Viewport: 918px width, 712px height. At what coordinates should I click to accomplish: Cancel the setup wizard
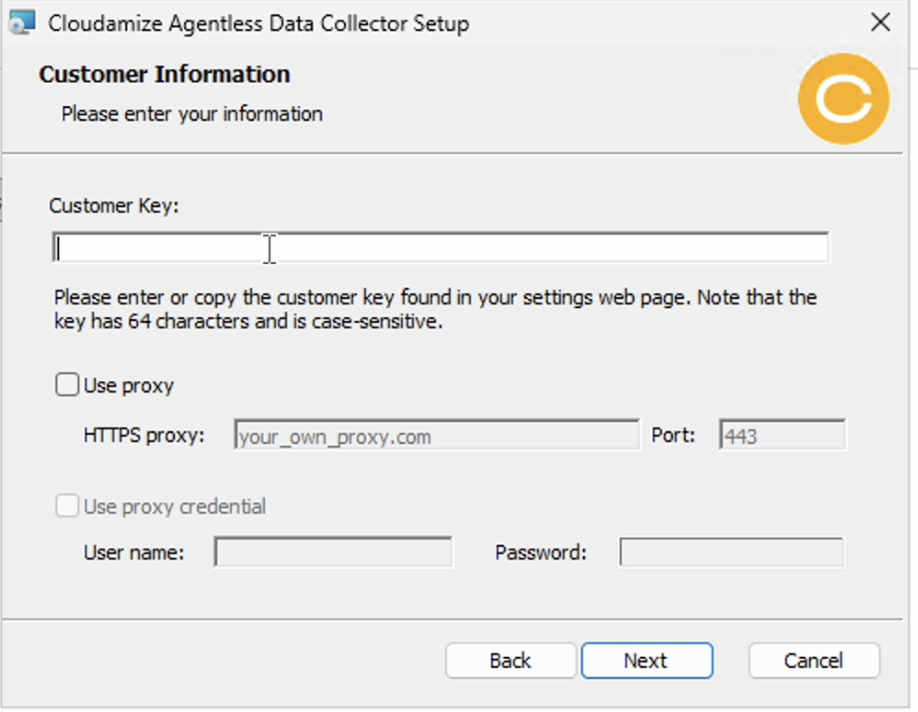tap(814, 660)
